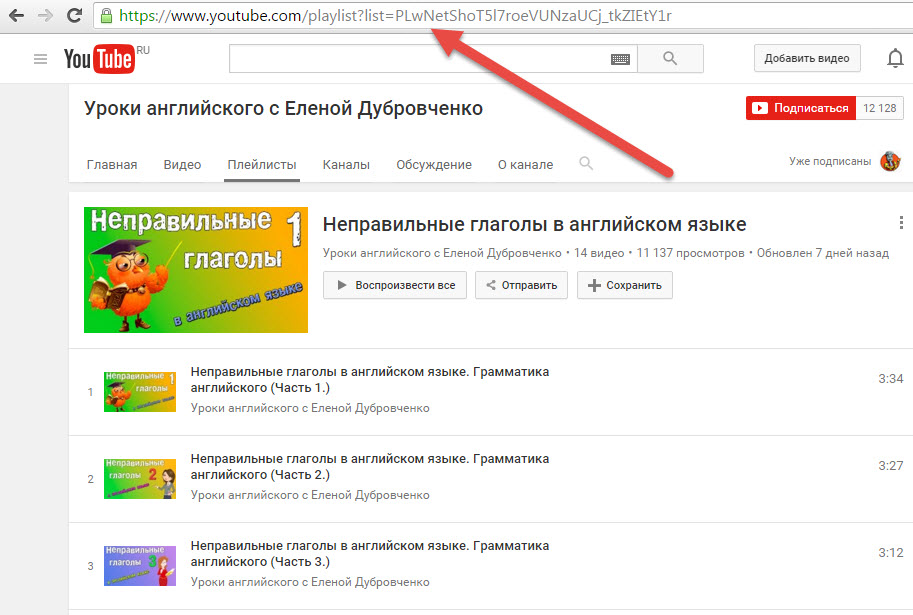Image resolution: width=913 pixels, height=615 pixels.
Task: Click the playlist author channel link
Action: pos(442,253)
